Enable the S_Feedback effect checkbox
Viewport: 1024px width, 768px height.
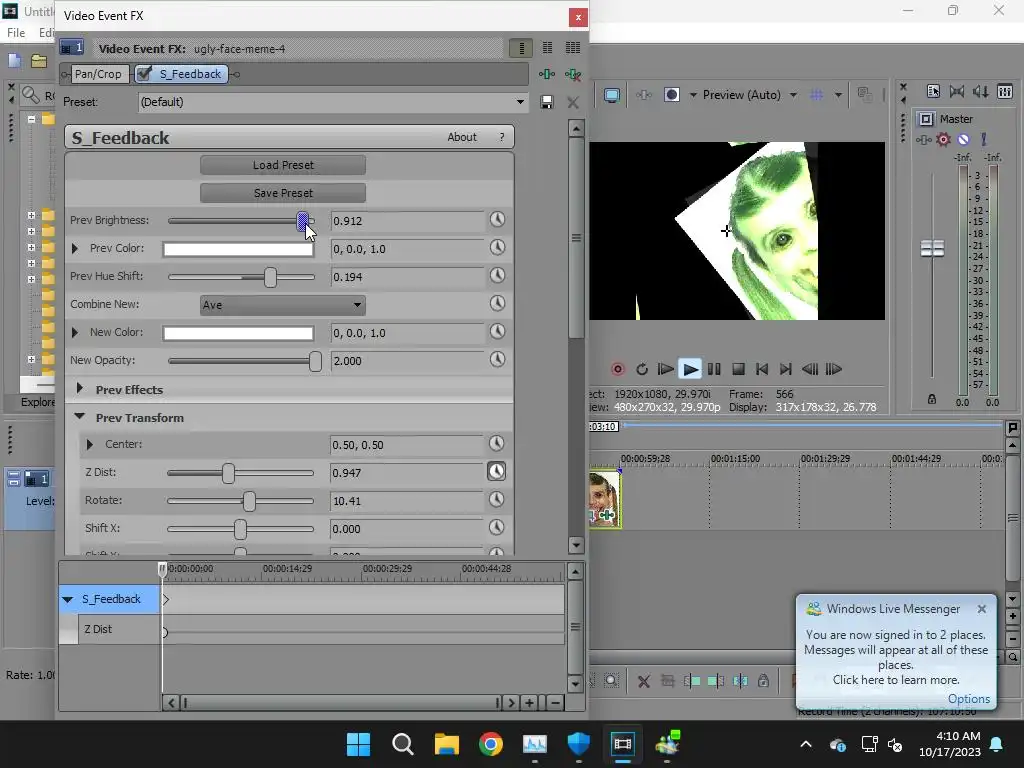(x=144, y=73)
